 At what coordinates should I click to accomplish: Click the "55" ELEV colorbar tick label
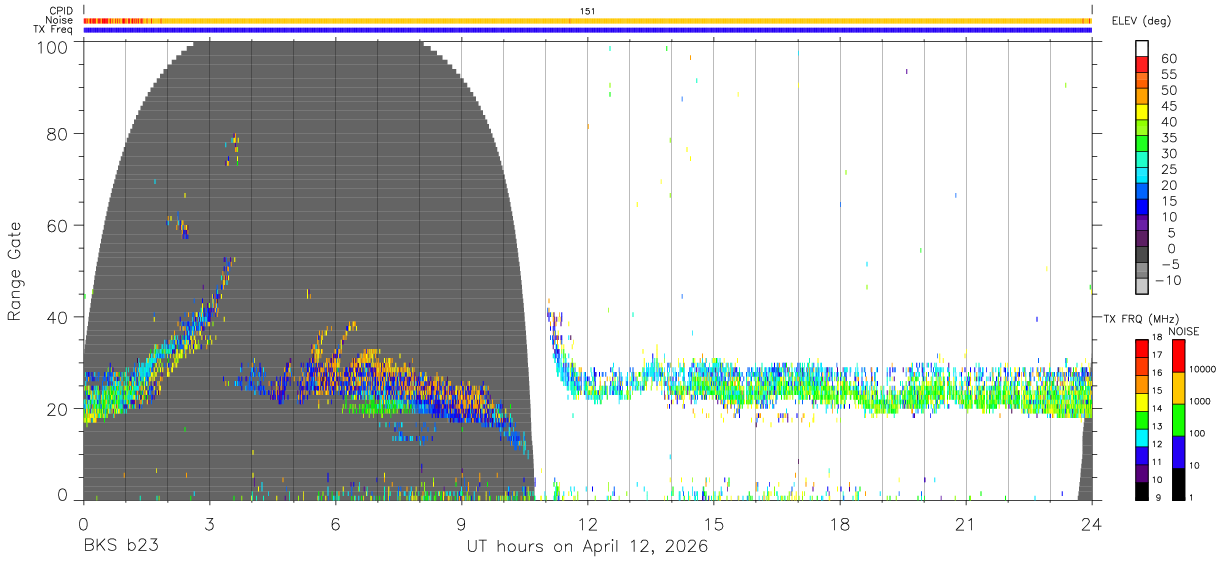click(x=1168, y=74)
